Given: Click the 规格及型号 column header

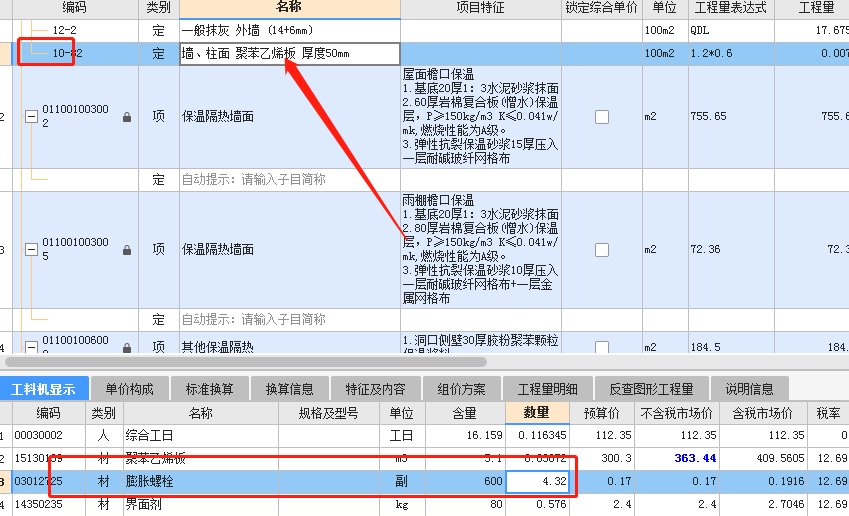Looking at the screenshot, I should (329, 413).
